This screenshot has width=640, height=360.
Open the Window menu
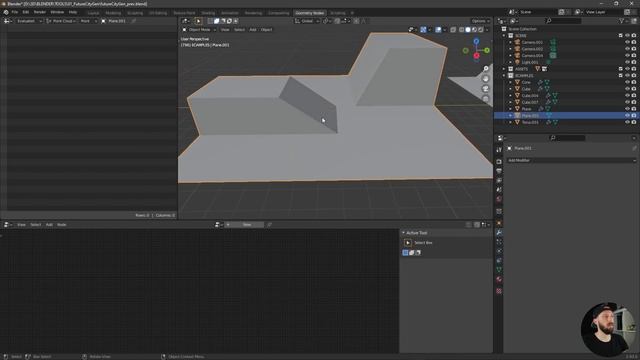pos(57,12)
